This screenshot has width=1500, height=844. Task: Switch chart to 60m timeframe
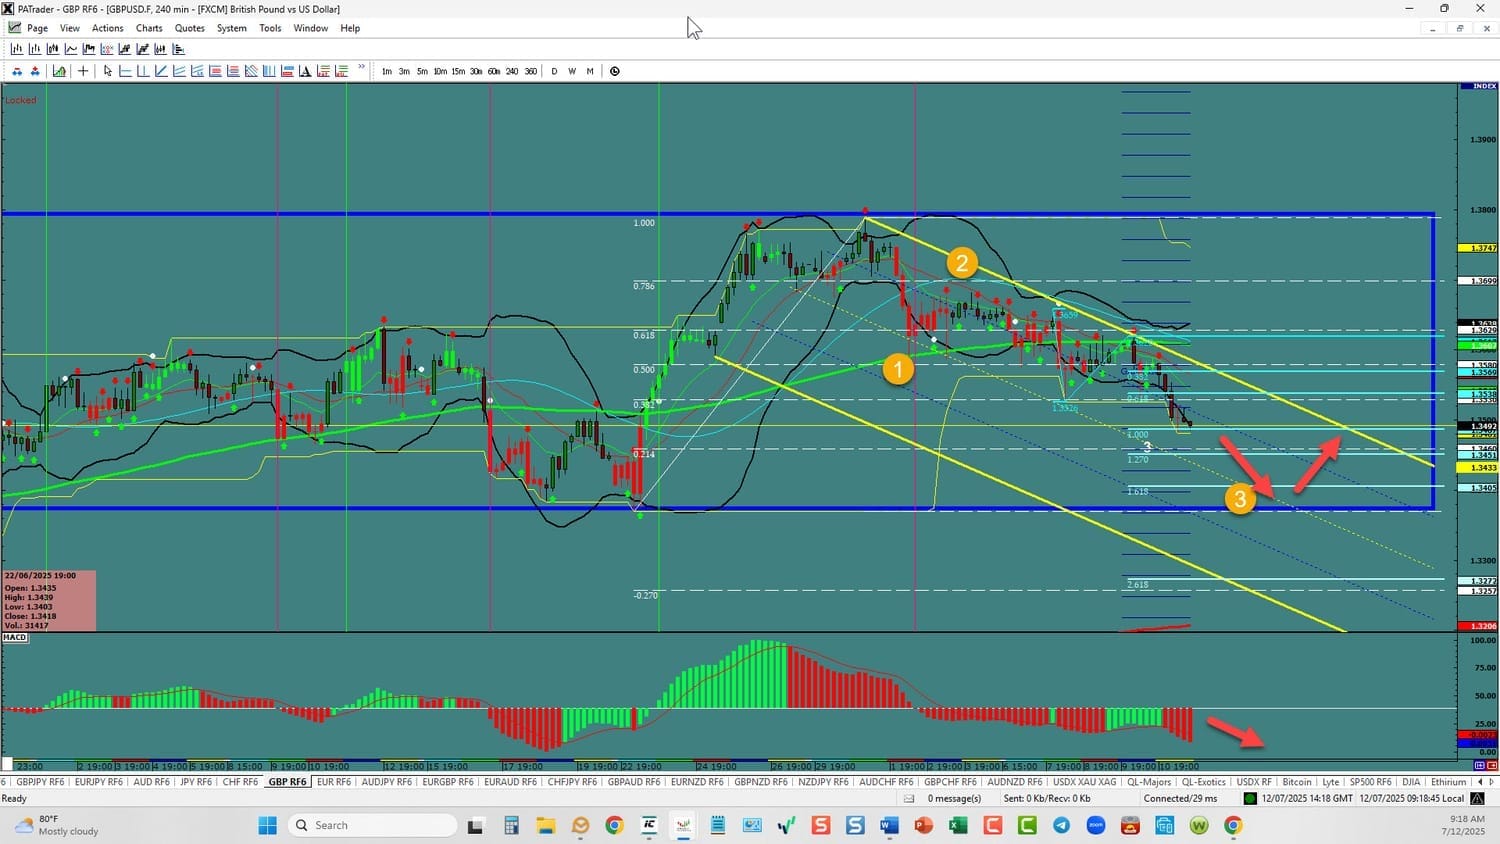[x=494, y=71]
